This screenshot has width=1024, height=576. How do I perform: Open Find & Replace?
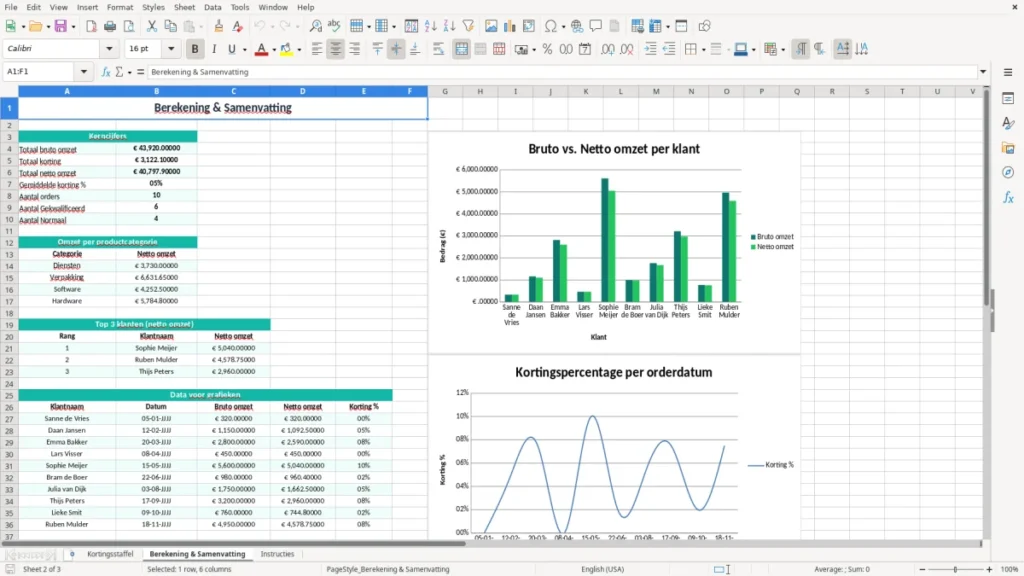click(x=315, y=26)
